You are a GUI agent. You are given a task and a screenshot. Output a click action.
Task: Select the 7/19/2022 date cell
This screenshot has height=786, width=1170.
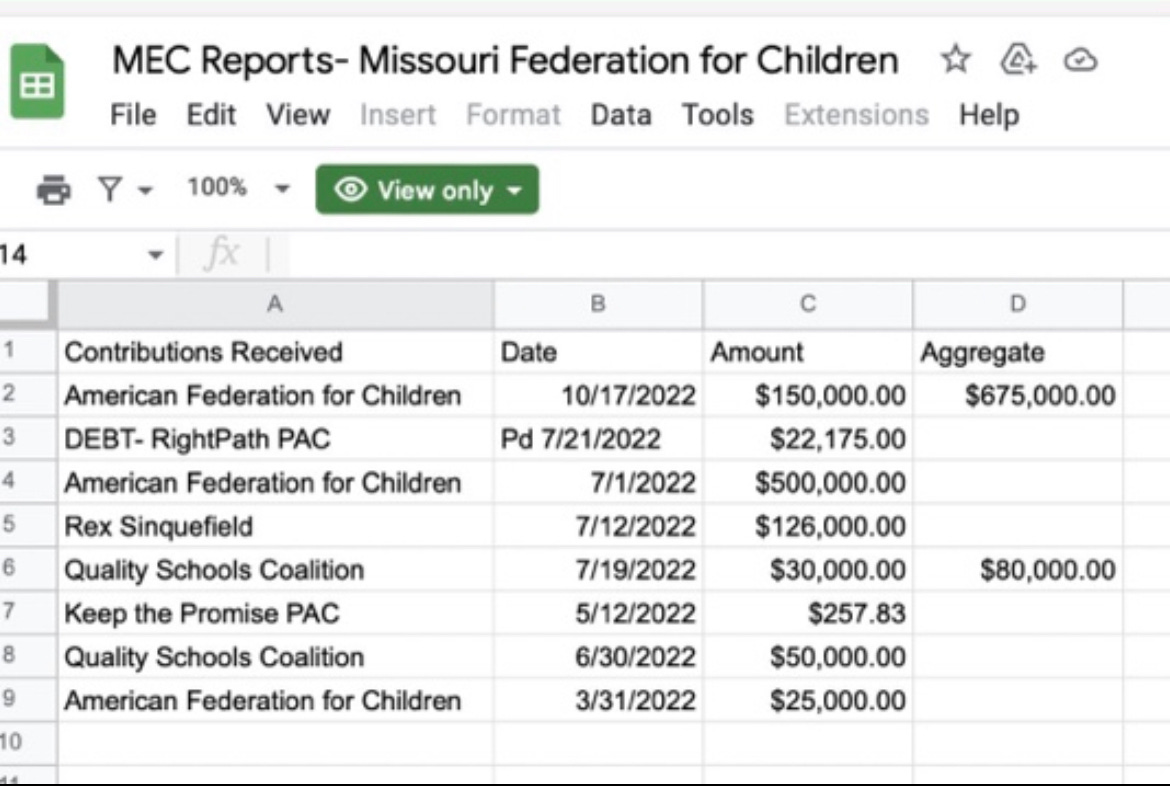[x=598, y=570]
